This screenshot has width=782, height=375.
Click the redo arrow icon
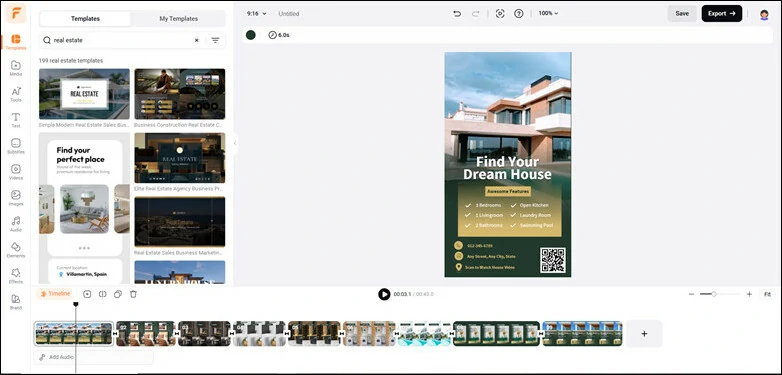click(475, 13)
